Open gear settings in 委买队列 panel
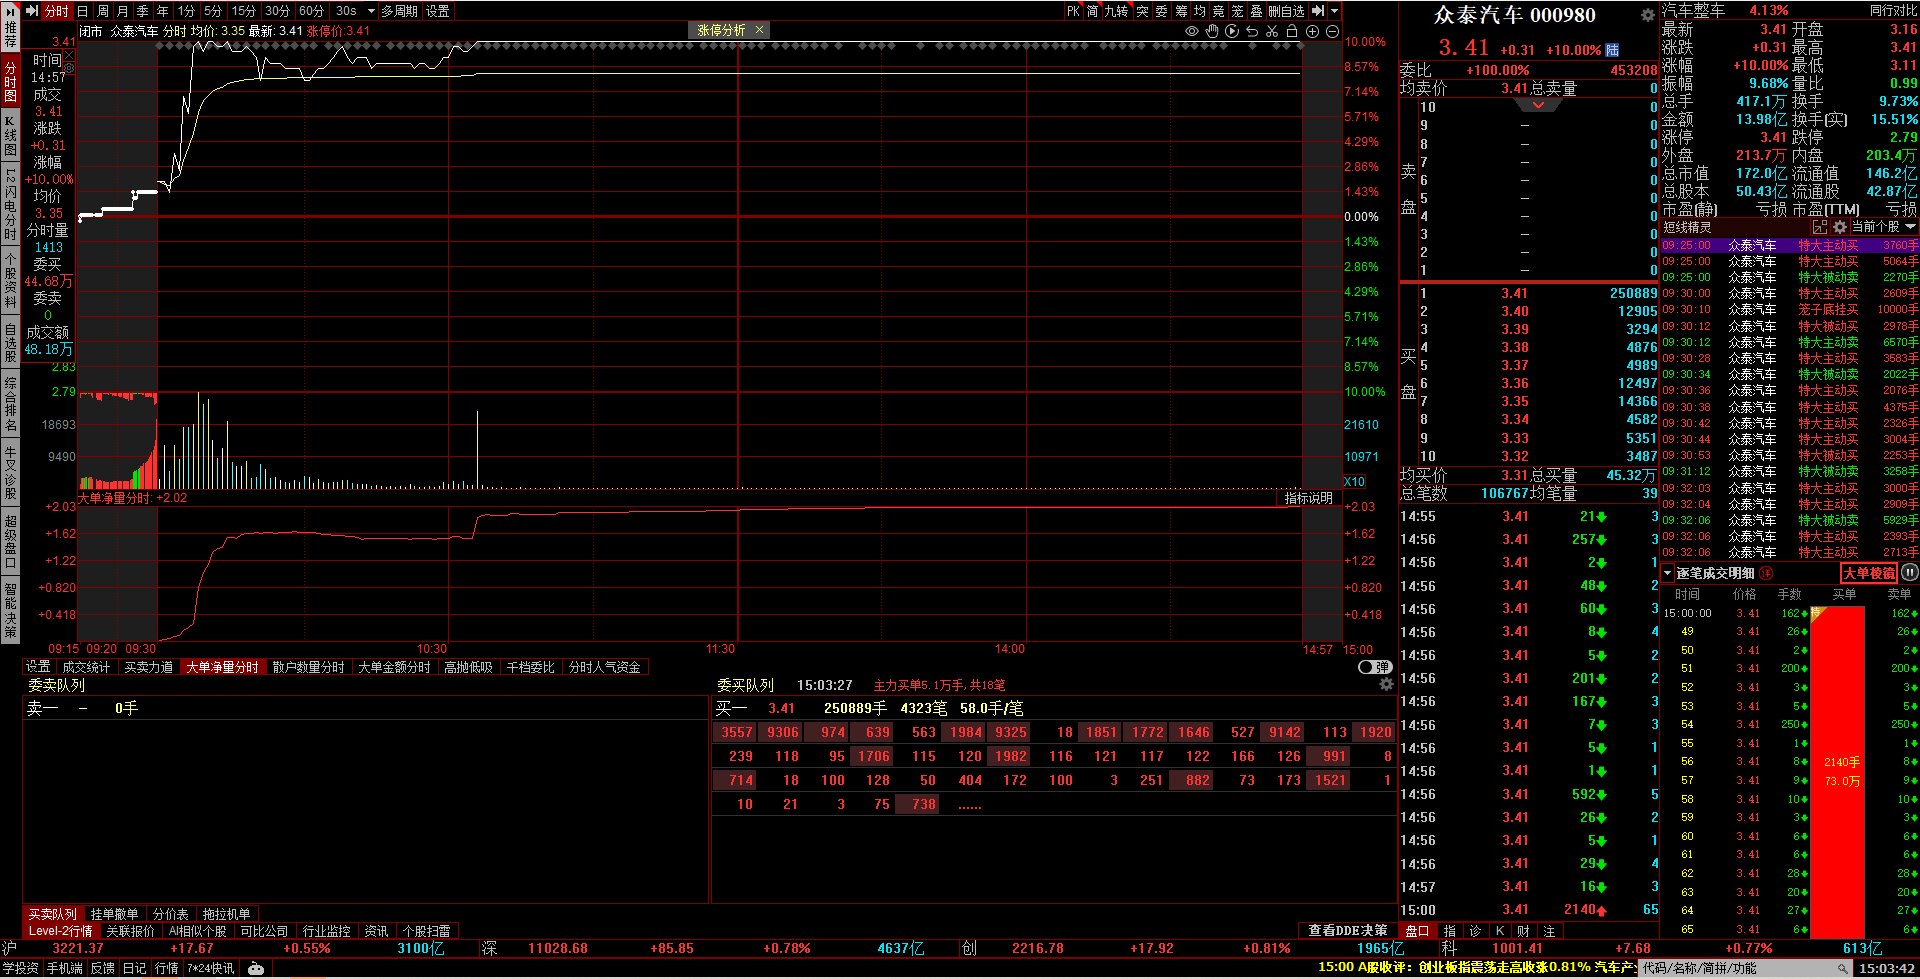The width and height of the screenshot is (1920, 979). click(1386, 685)
